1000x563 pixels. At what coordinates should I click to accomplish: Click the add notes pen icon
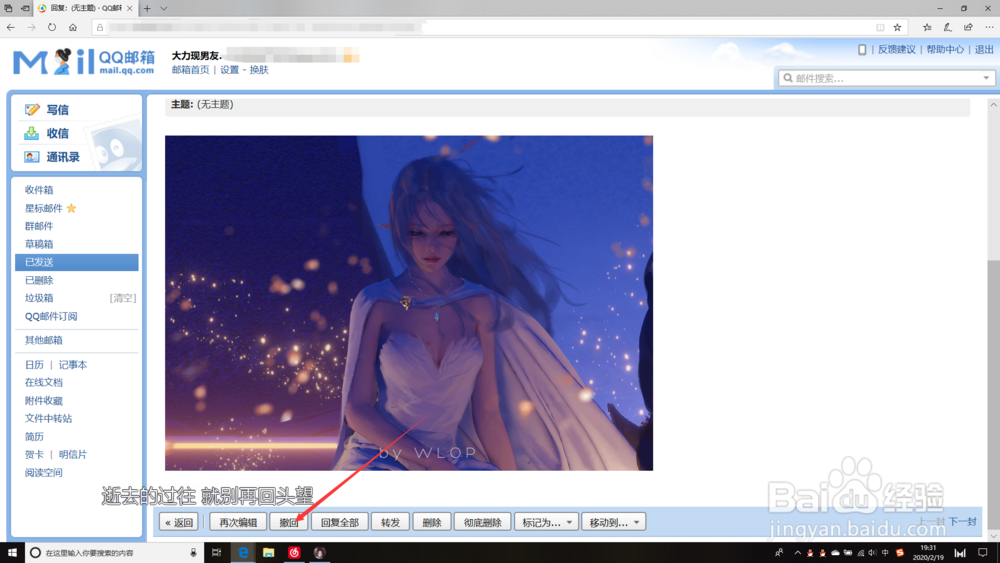click(948, 27)
